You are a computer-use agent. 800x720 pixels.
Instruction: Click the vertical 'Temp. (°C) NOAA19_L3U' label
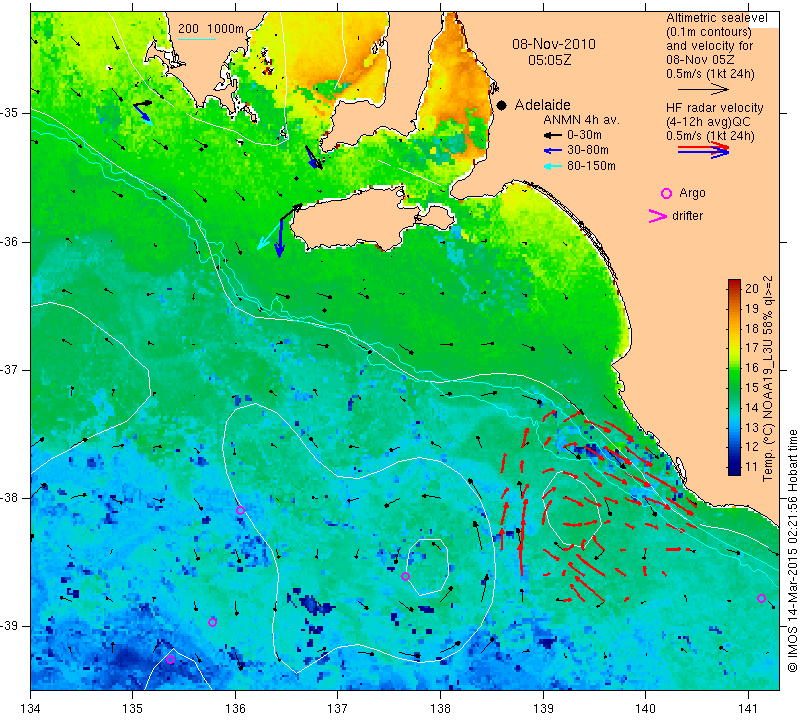click(x=767, y=379)
